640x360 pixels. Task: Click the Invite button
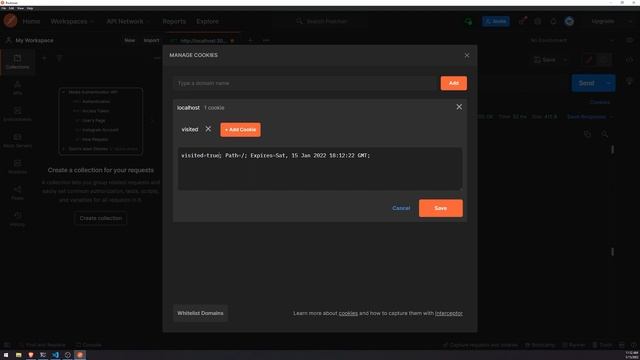[x=496, y=21]
